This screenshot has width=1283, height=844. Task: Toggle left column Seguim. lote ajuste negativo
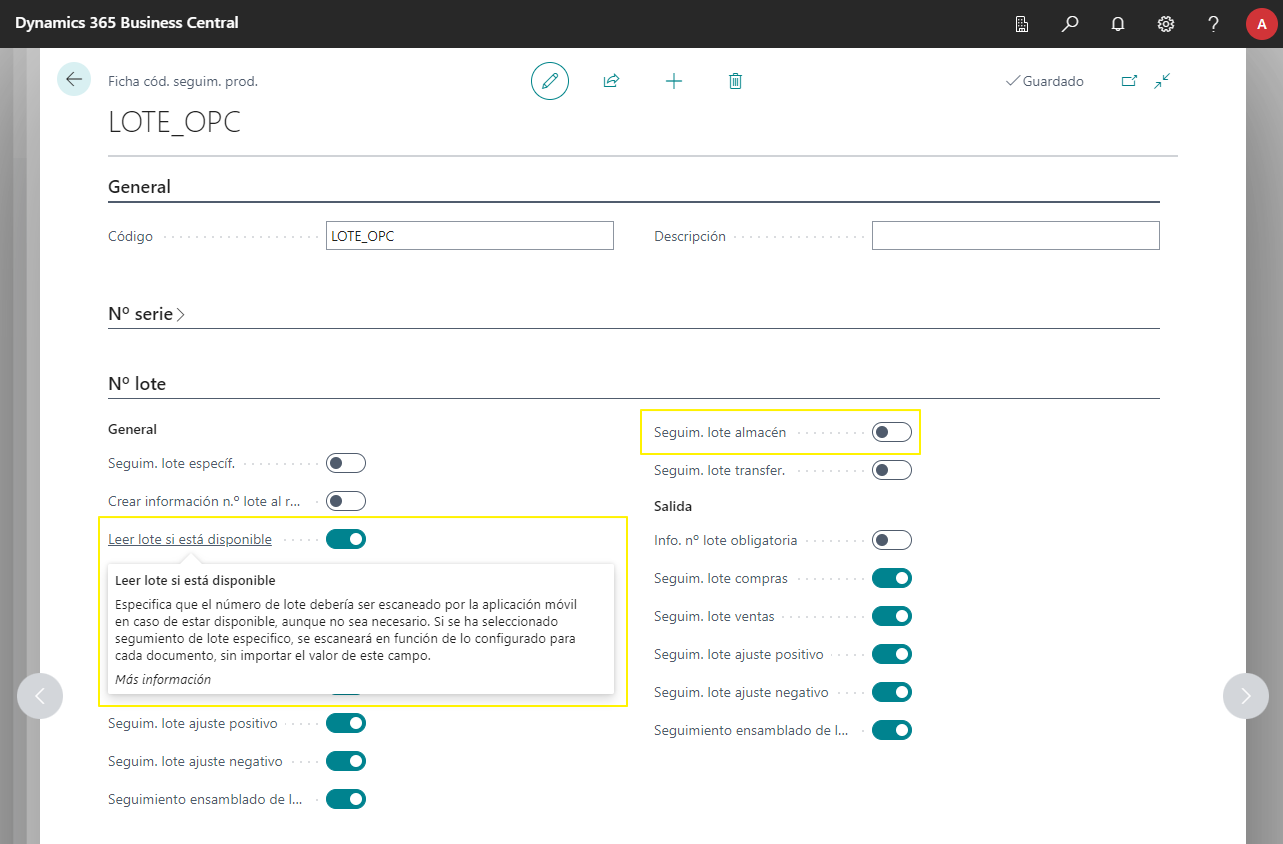click(x=346, y=761)
